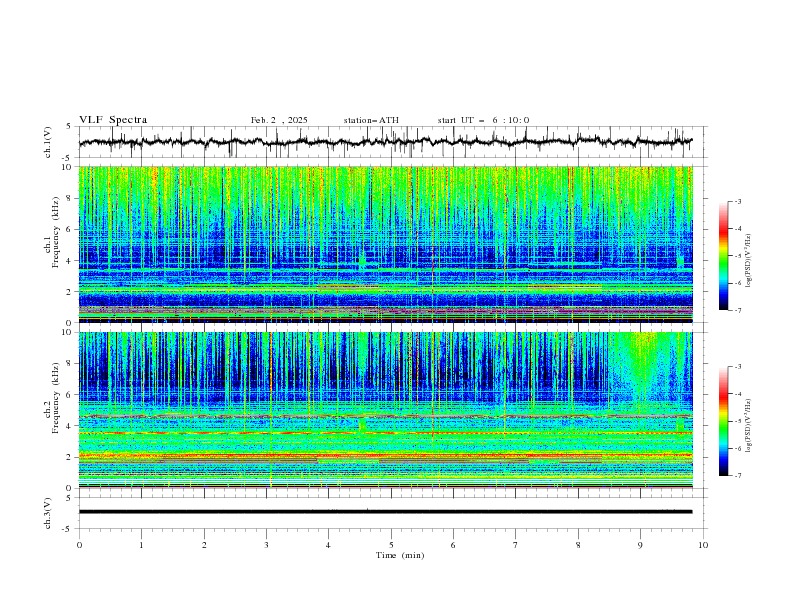Click the "2" kHz tick of ch.1 spectrogram
The height and width of the screenshot is (612, 792).
[x=71, y=291]
